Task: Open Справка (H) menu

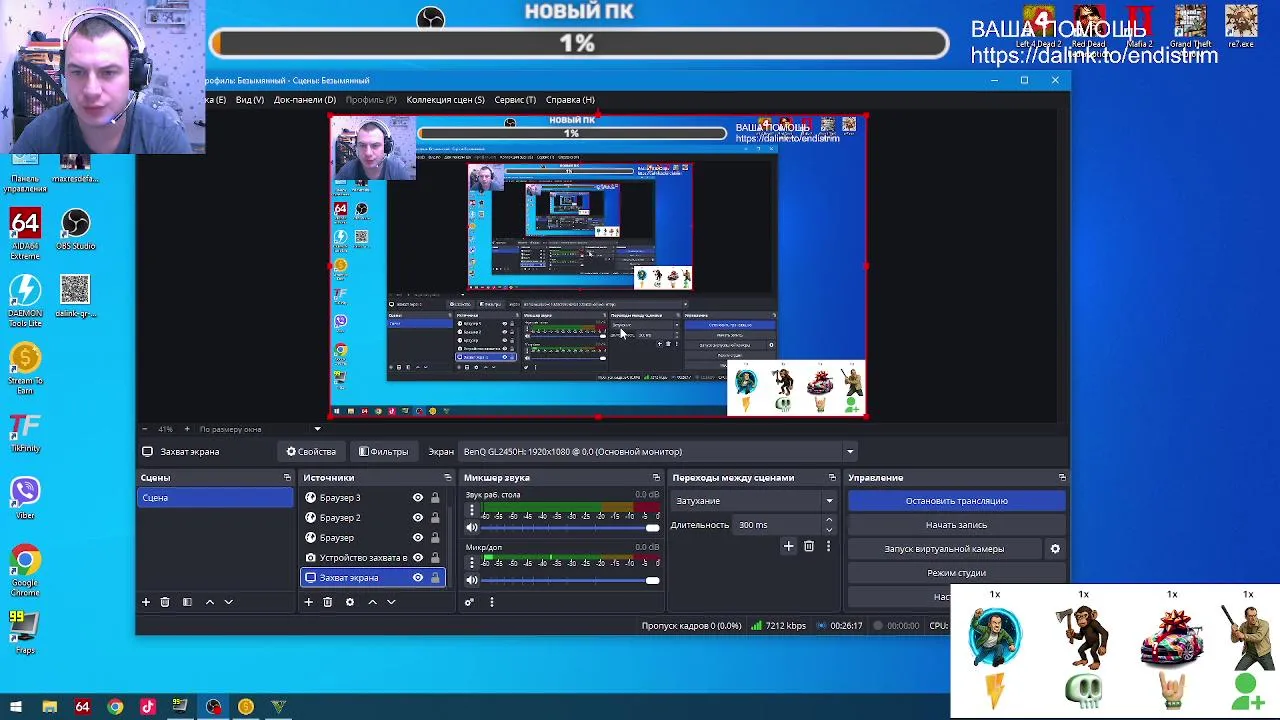Action: (570, 100)
